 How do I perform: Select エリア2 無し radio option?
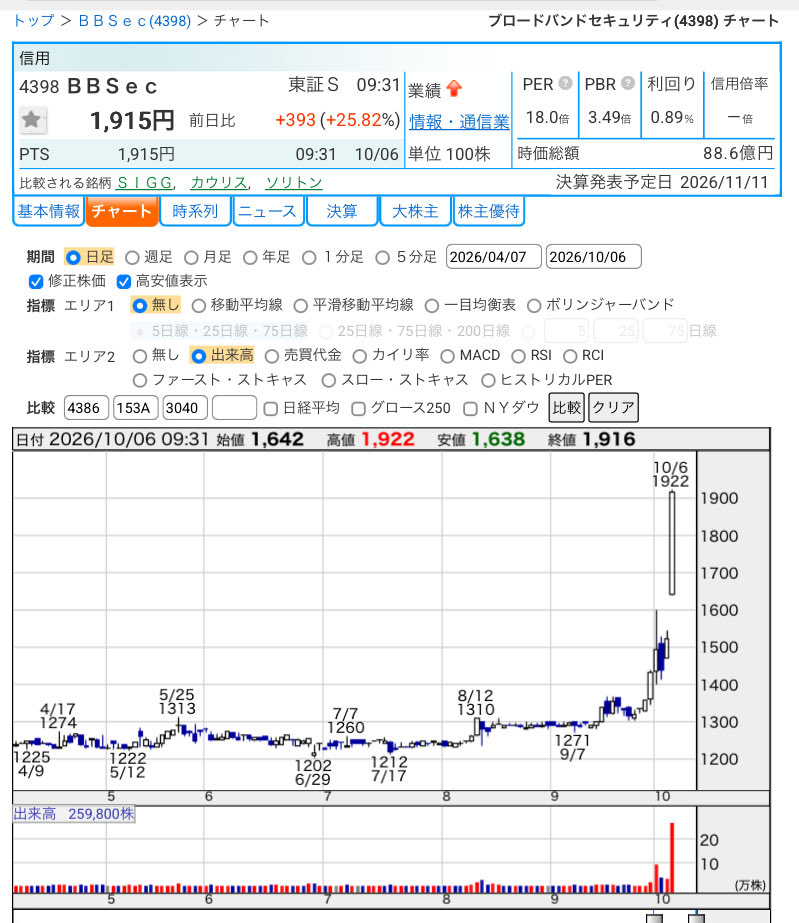[x=140, y=356]
